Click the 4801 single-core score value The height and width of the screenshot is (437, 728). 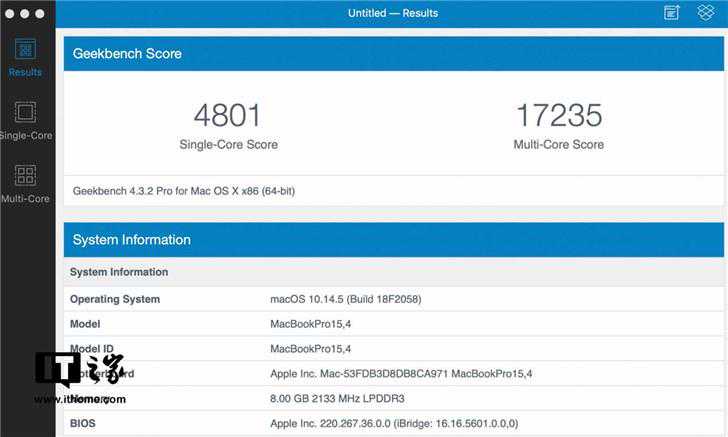point(228,115)
